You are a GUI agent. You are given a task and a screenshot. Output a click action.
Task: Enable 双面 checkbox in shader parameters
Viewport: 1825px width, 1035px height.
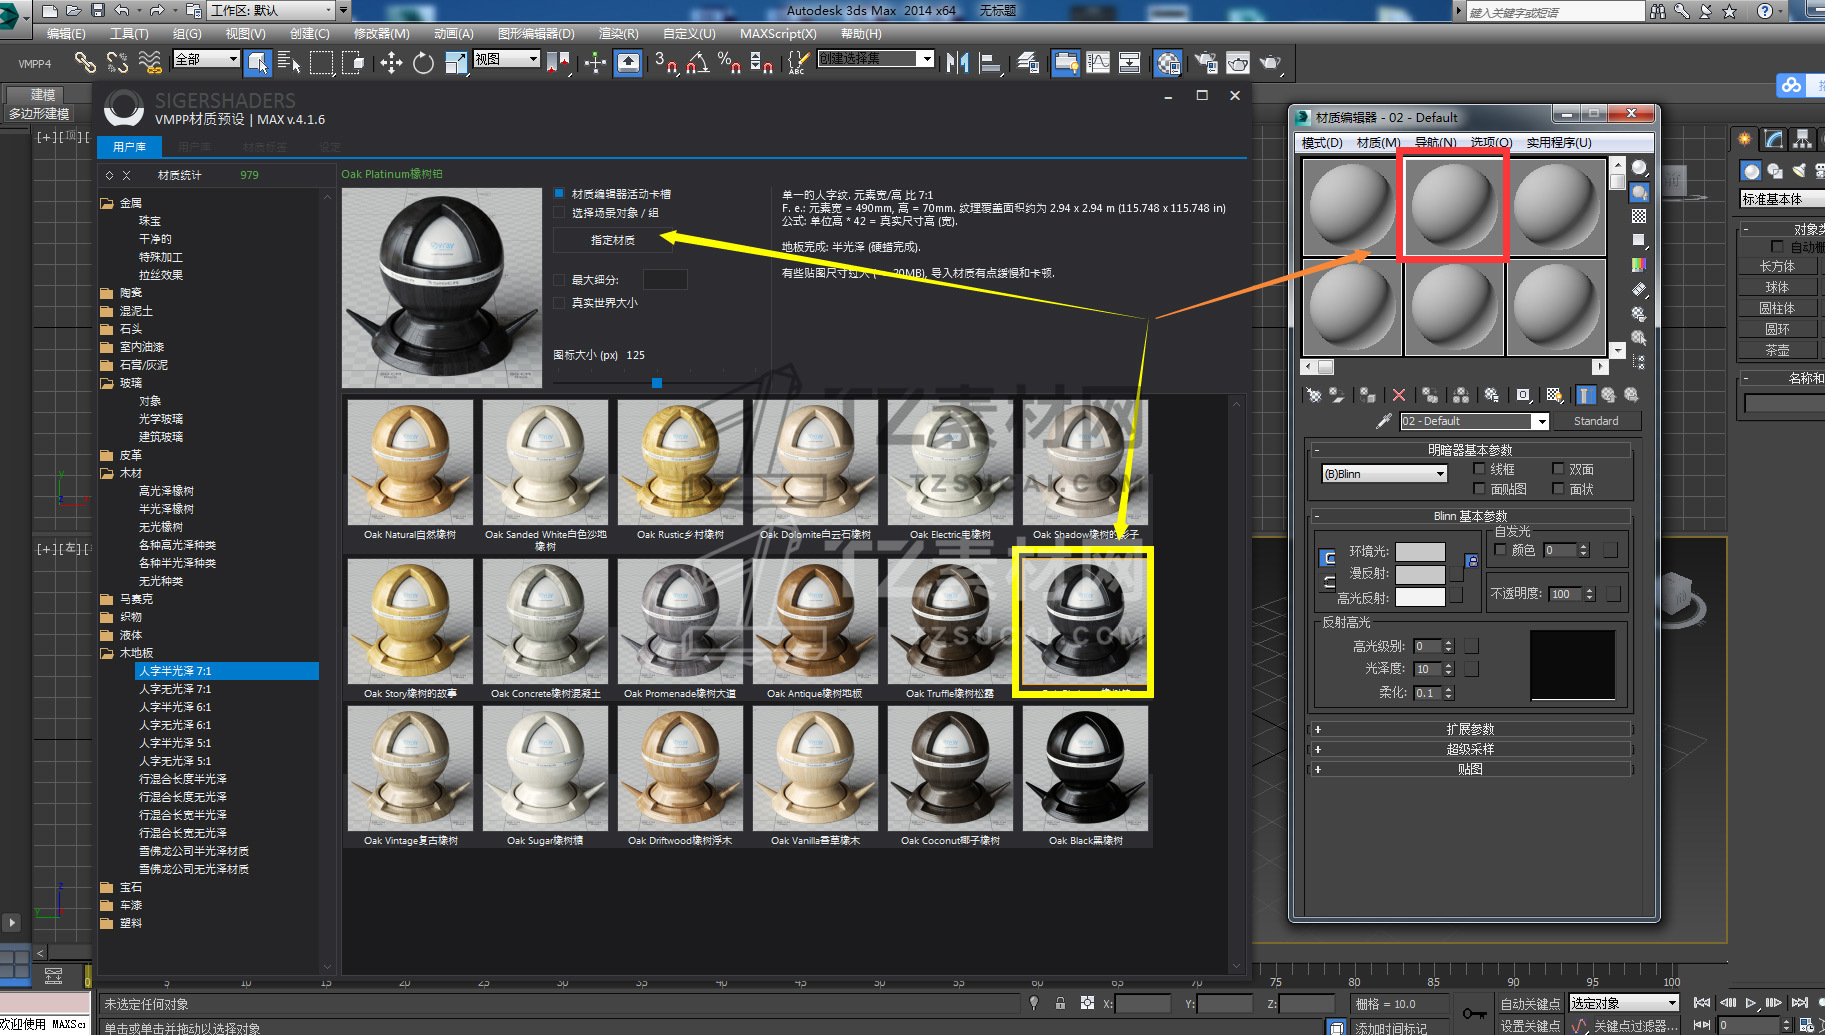tap(1558, 469)
